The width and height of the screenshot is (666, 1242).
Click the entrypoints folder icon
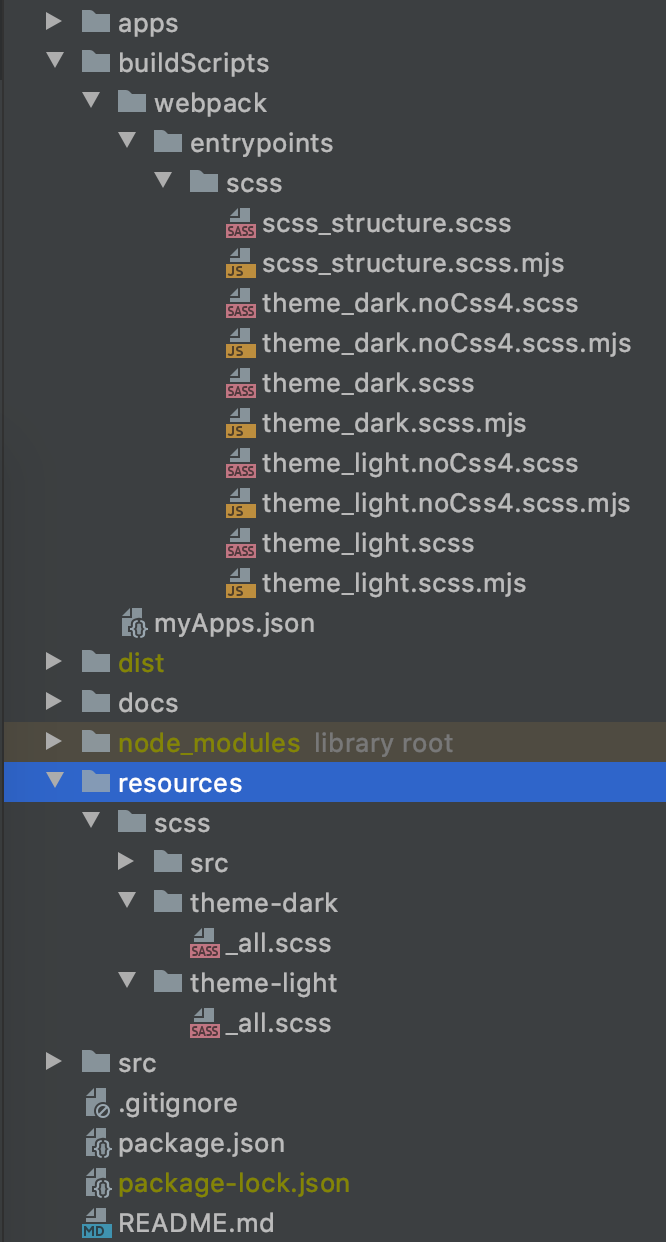(167, 142)
